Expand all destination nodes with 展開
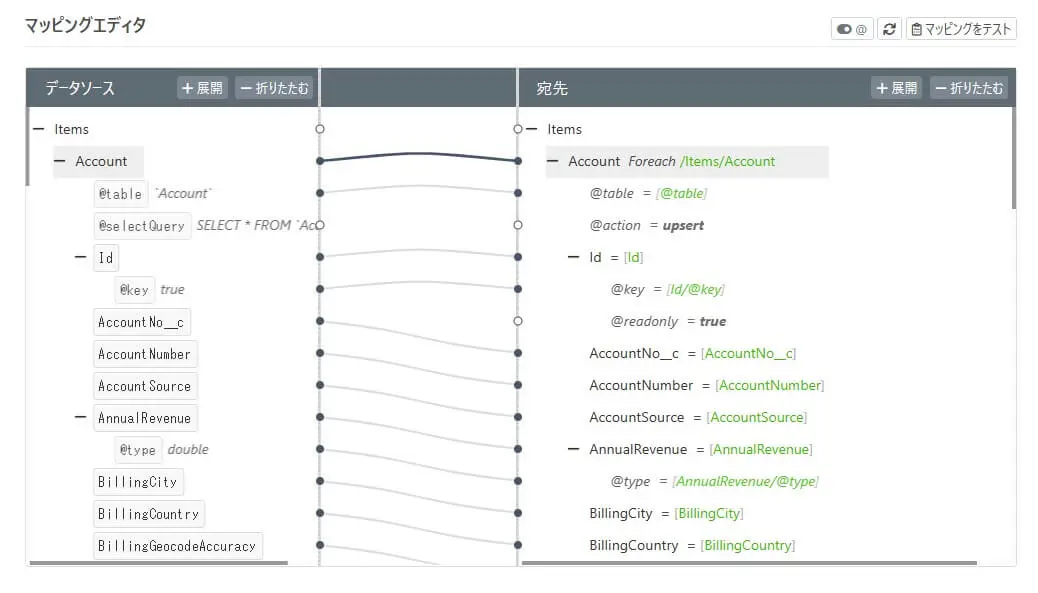The height and width of the screenshot is (593, 1038). [896, 88]
